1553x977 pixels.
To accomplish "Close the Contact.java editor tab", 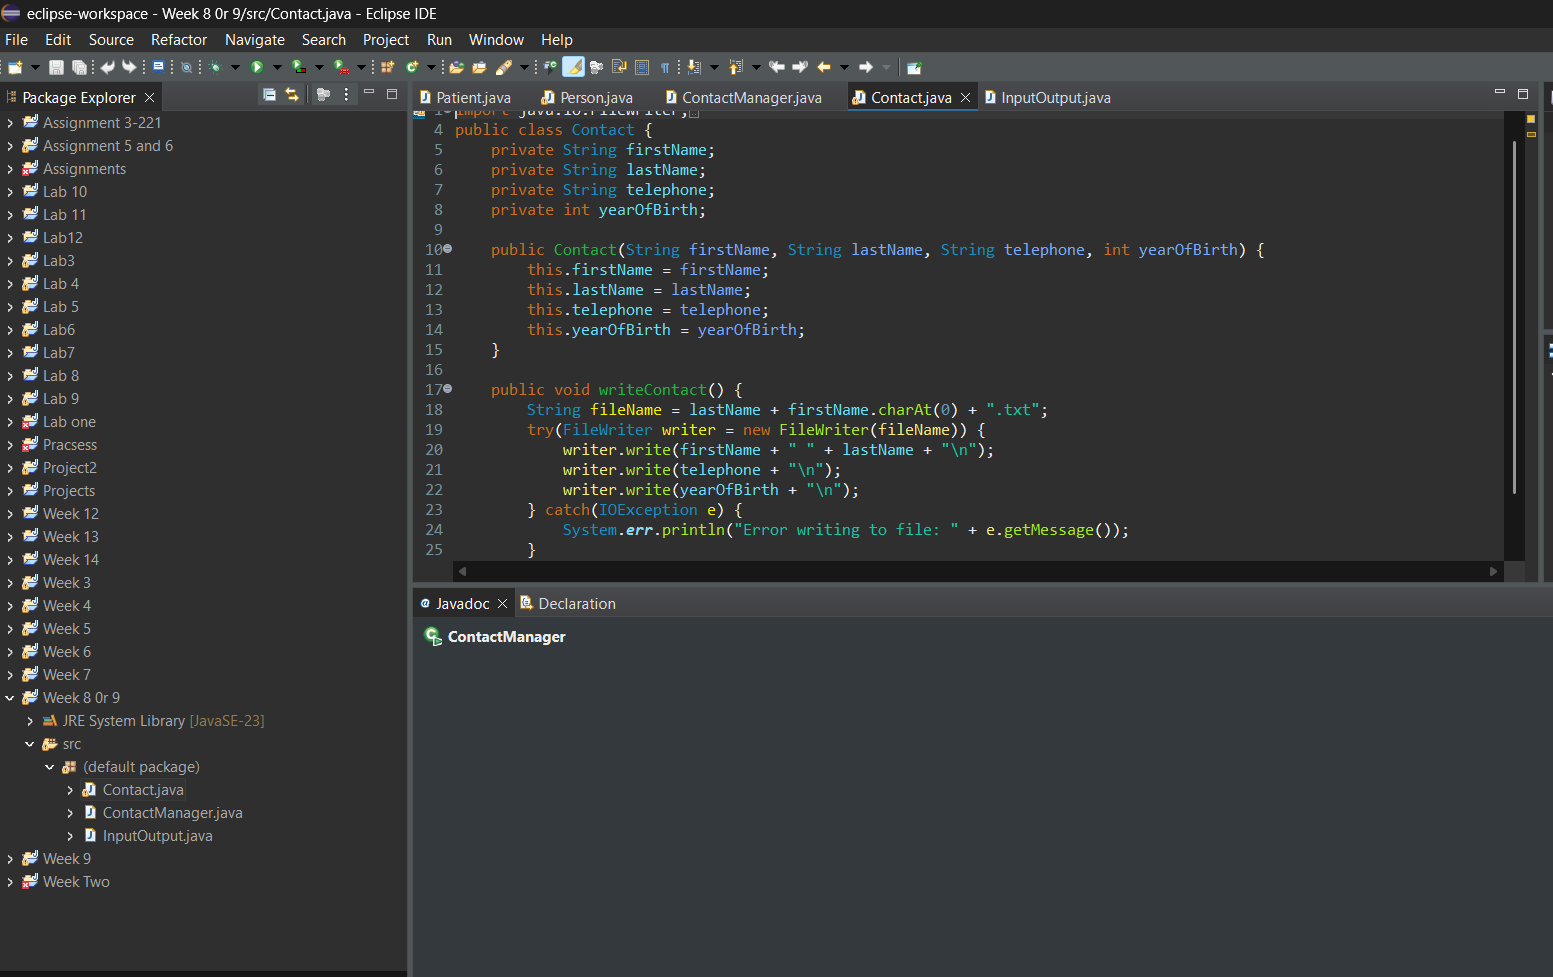I will click(x=965, y=97).
